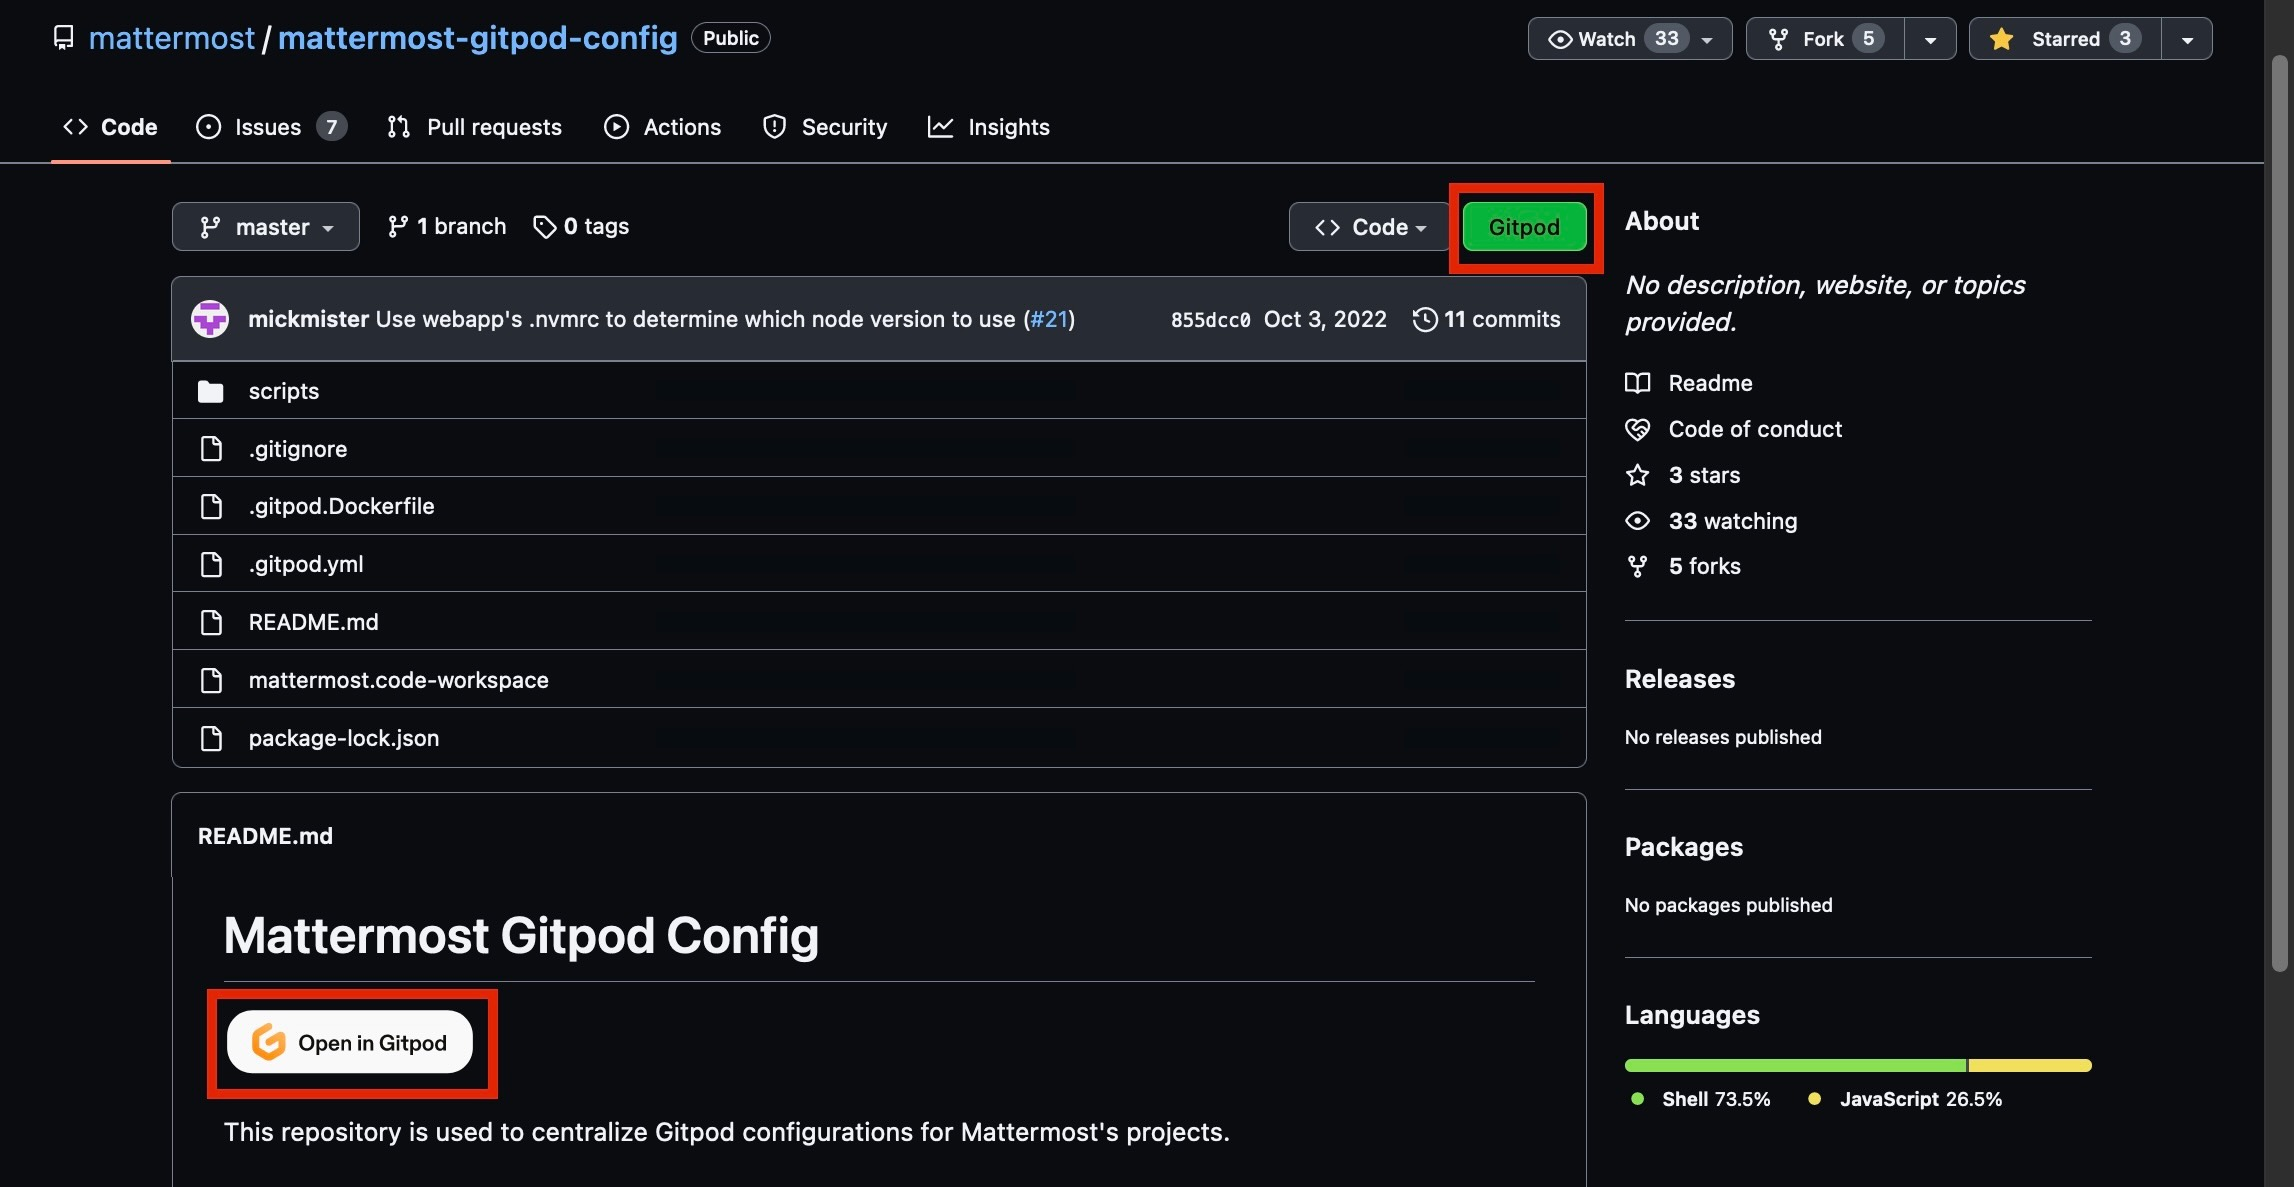The width and height of the screenshot is (2294, 1187).
Task: Open the green Code dropdown
Action: point(1368,226)
